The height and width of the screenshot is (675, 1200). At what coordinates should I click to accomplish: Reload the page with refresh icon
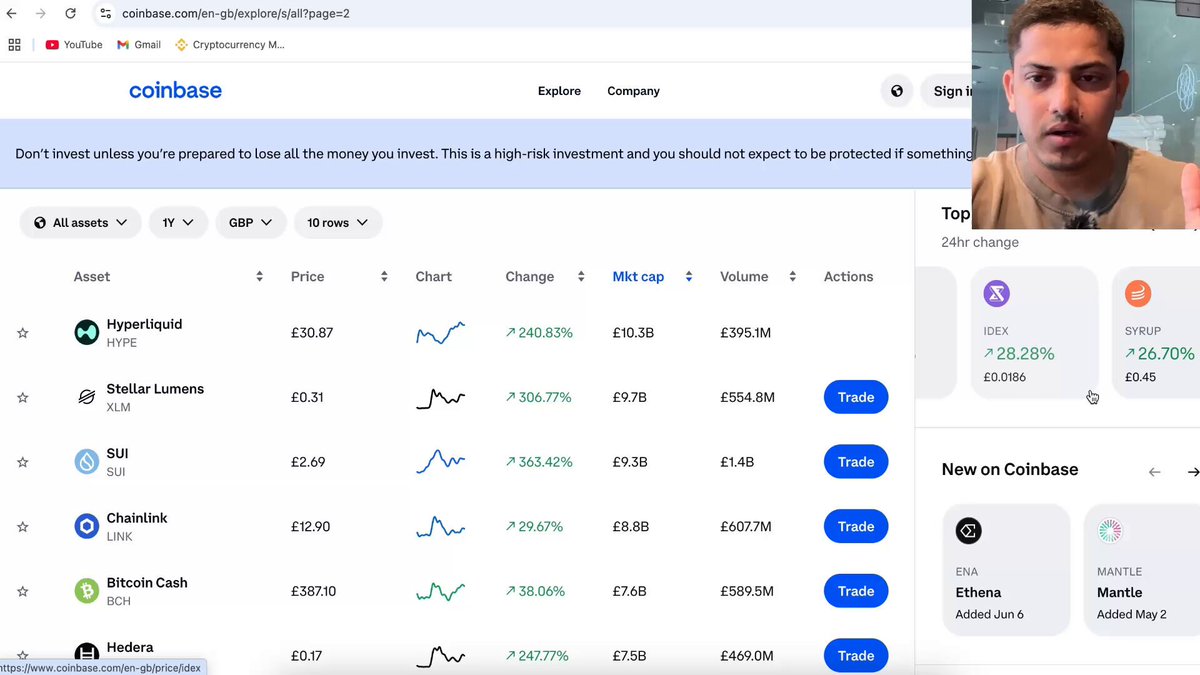click(x=70, y=13)
